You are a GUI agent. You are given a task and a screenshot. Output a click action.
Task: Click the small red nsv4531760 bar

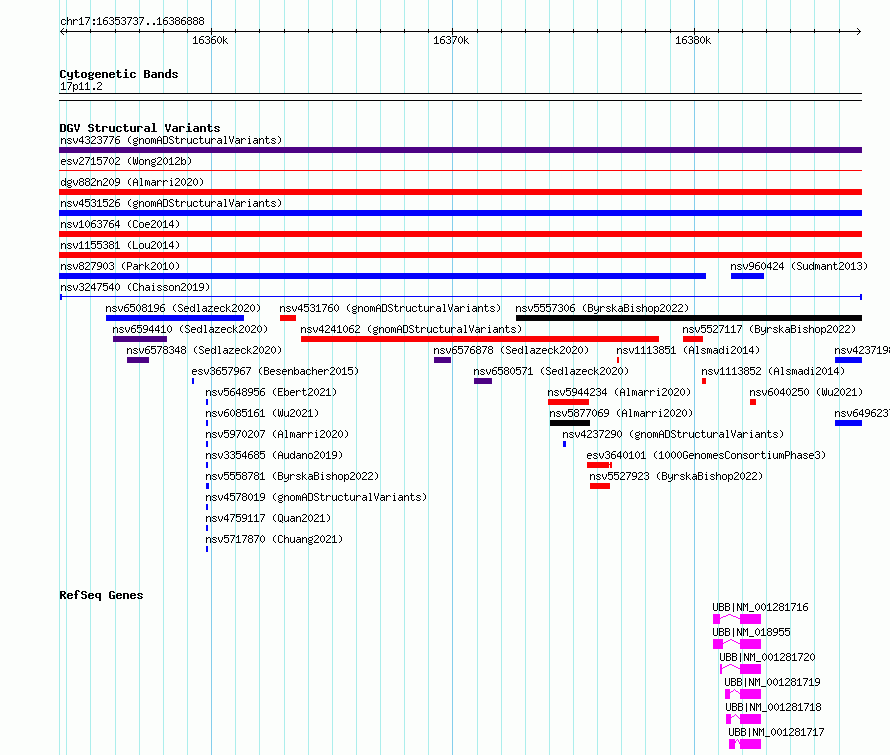pyautogui.click(x=288, y=318)
